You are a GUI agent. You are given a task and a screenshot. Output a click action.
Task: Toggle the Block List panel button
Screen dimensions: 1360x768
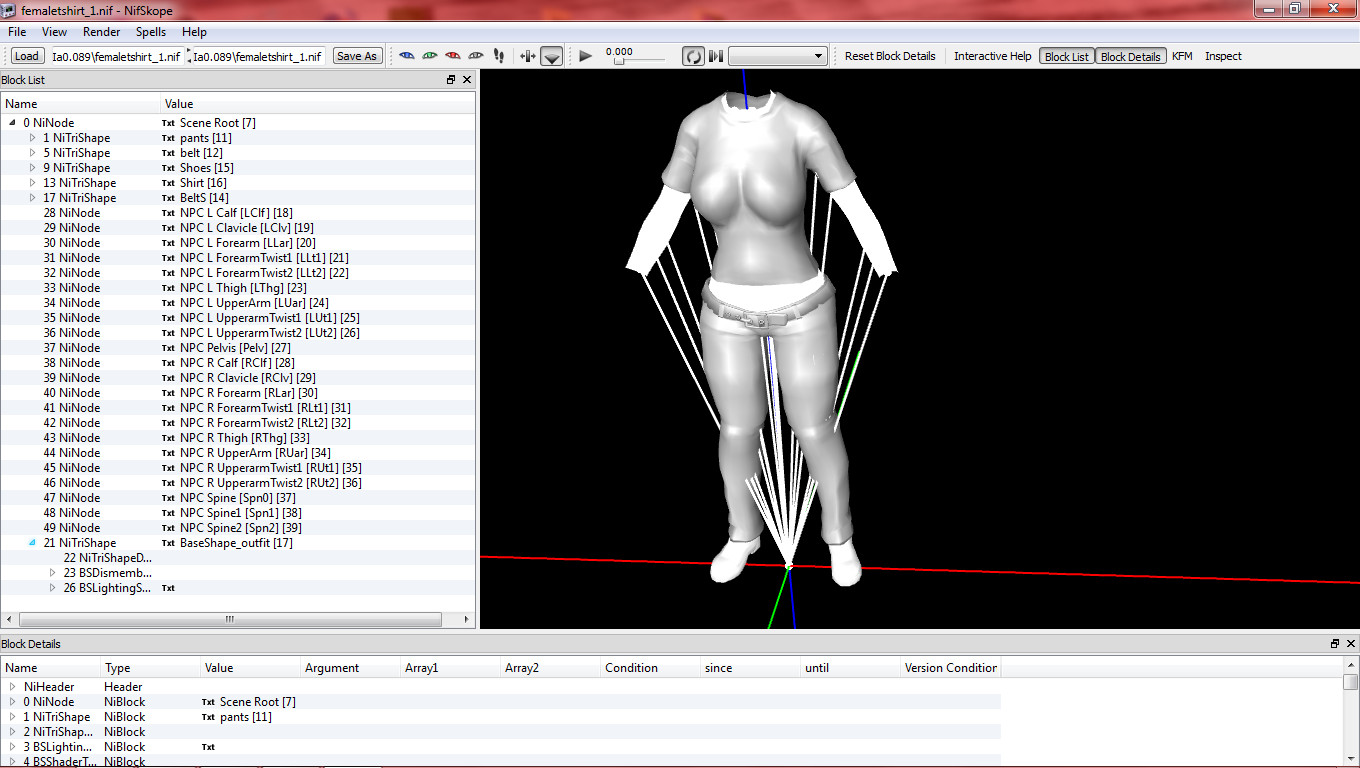[1066, 56]
